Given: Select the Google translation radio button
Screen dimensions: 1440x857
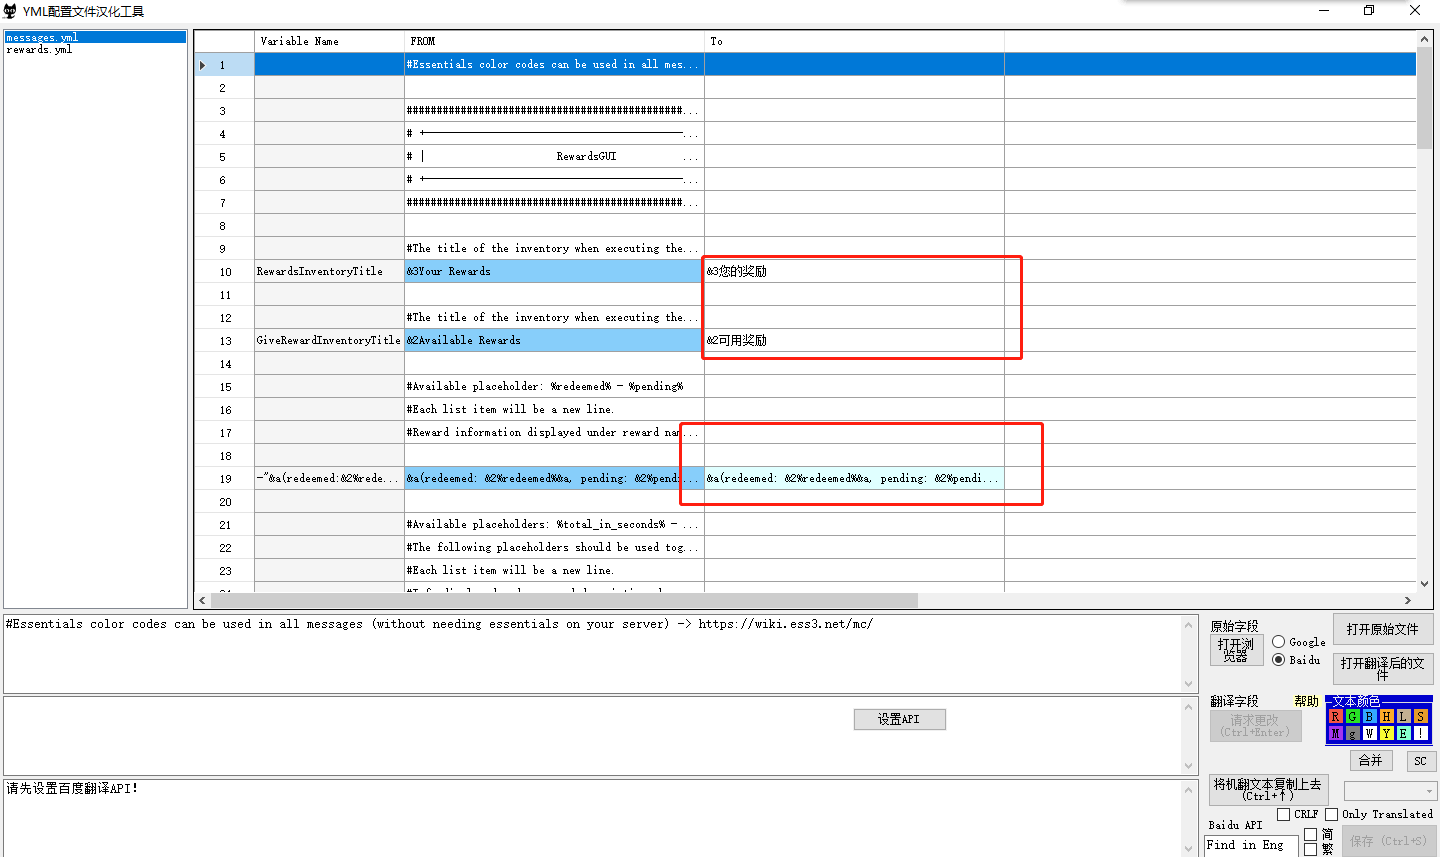Looking at the screenshot, I should (1278, 642).
